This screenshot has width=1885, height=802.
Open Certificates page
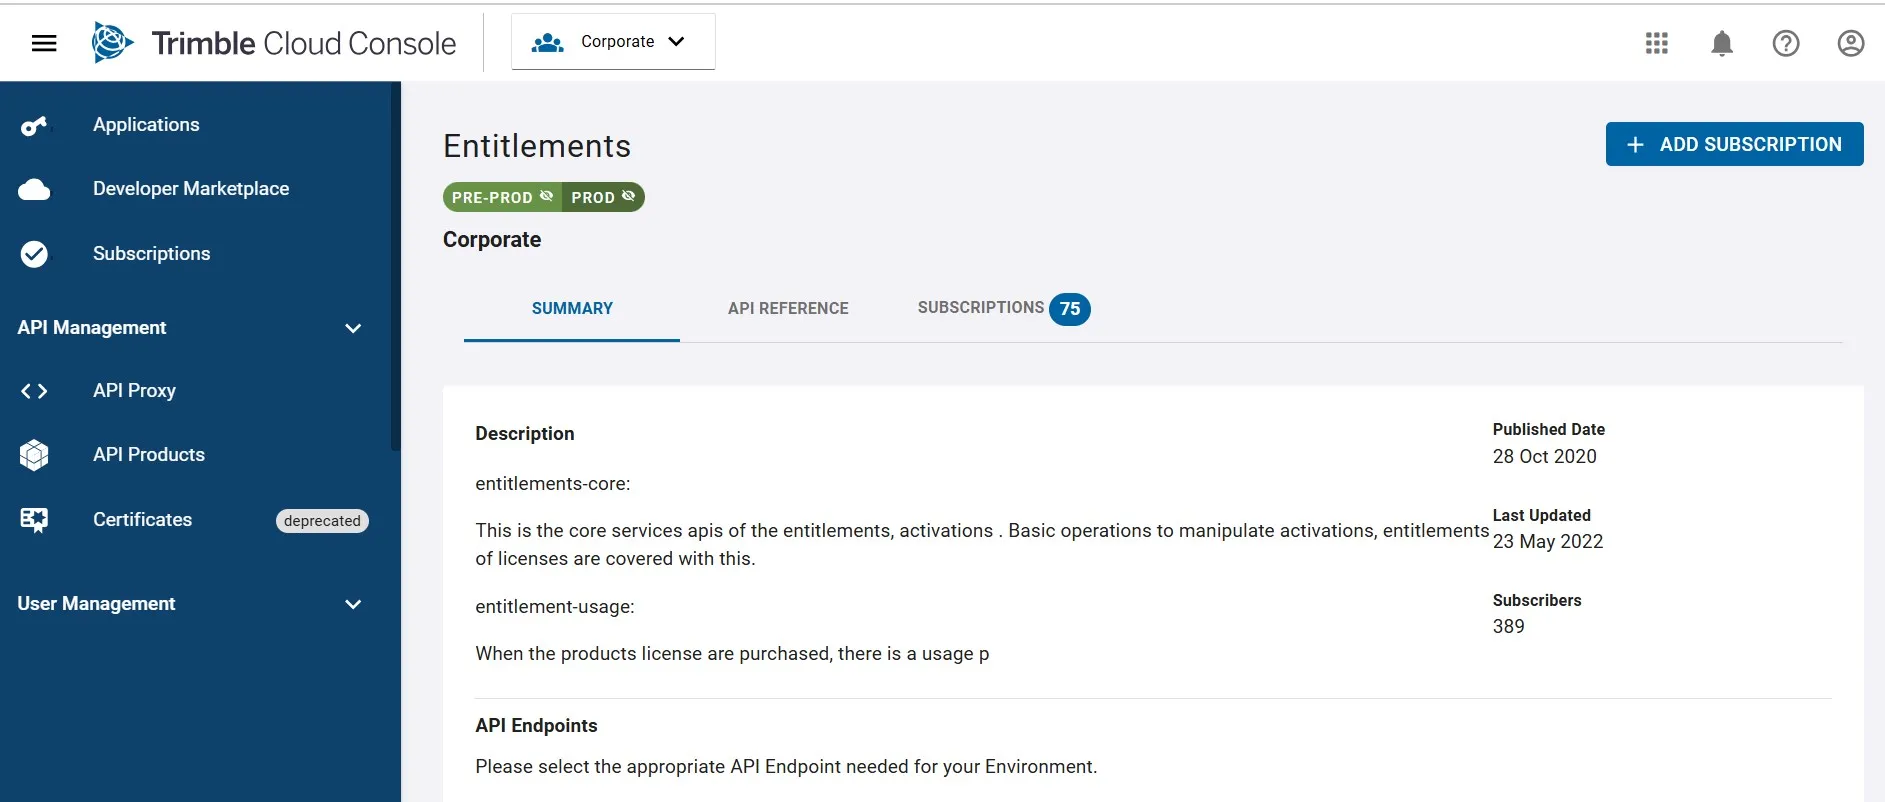[x=142, y=520]
